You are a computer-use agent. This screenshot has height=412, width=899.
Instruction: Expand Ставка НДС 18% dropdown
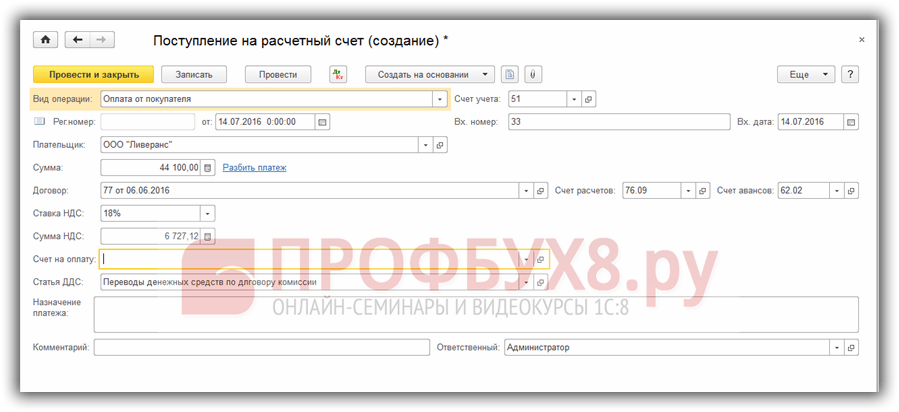tap(208, 214)
